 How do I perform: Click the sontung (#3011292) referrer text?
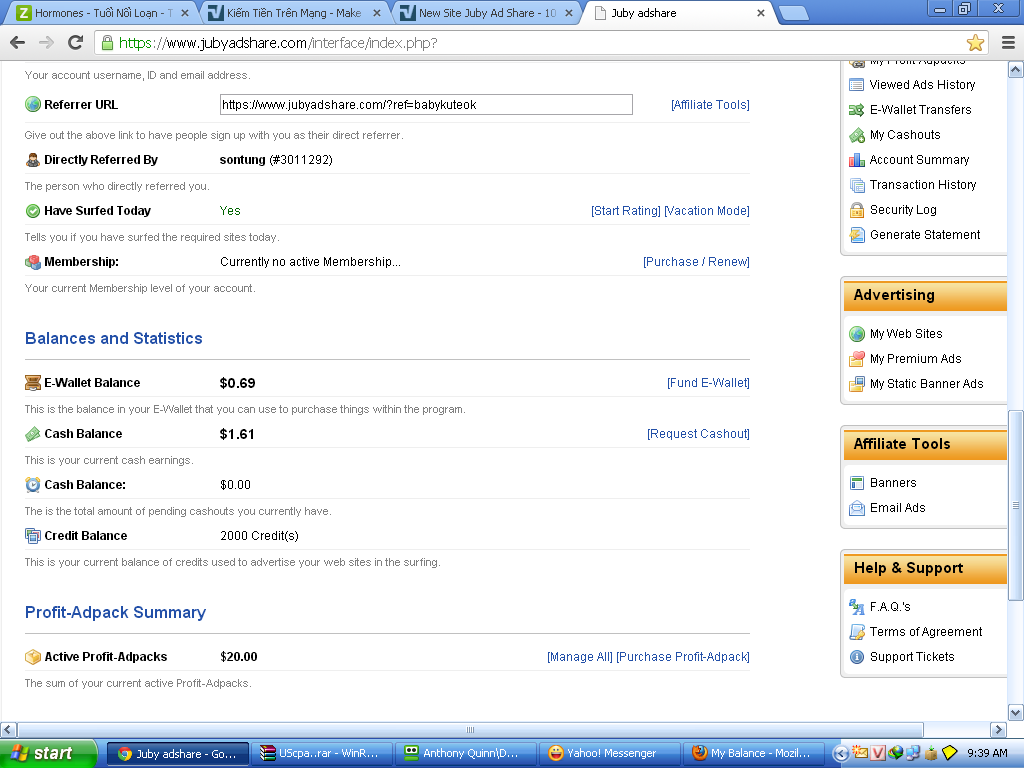pos(276,160)
